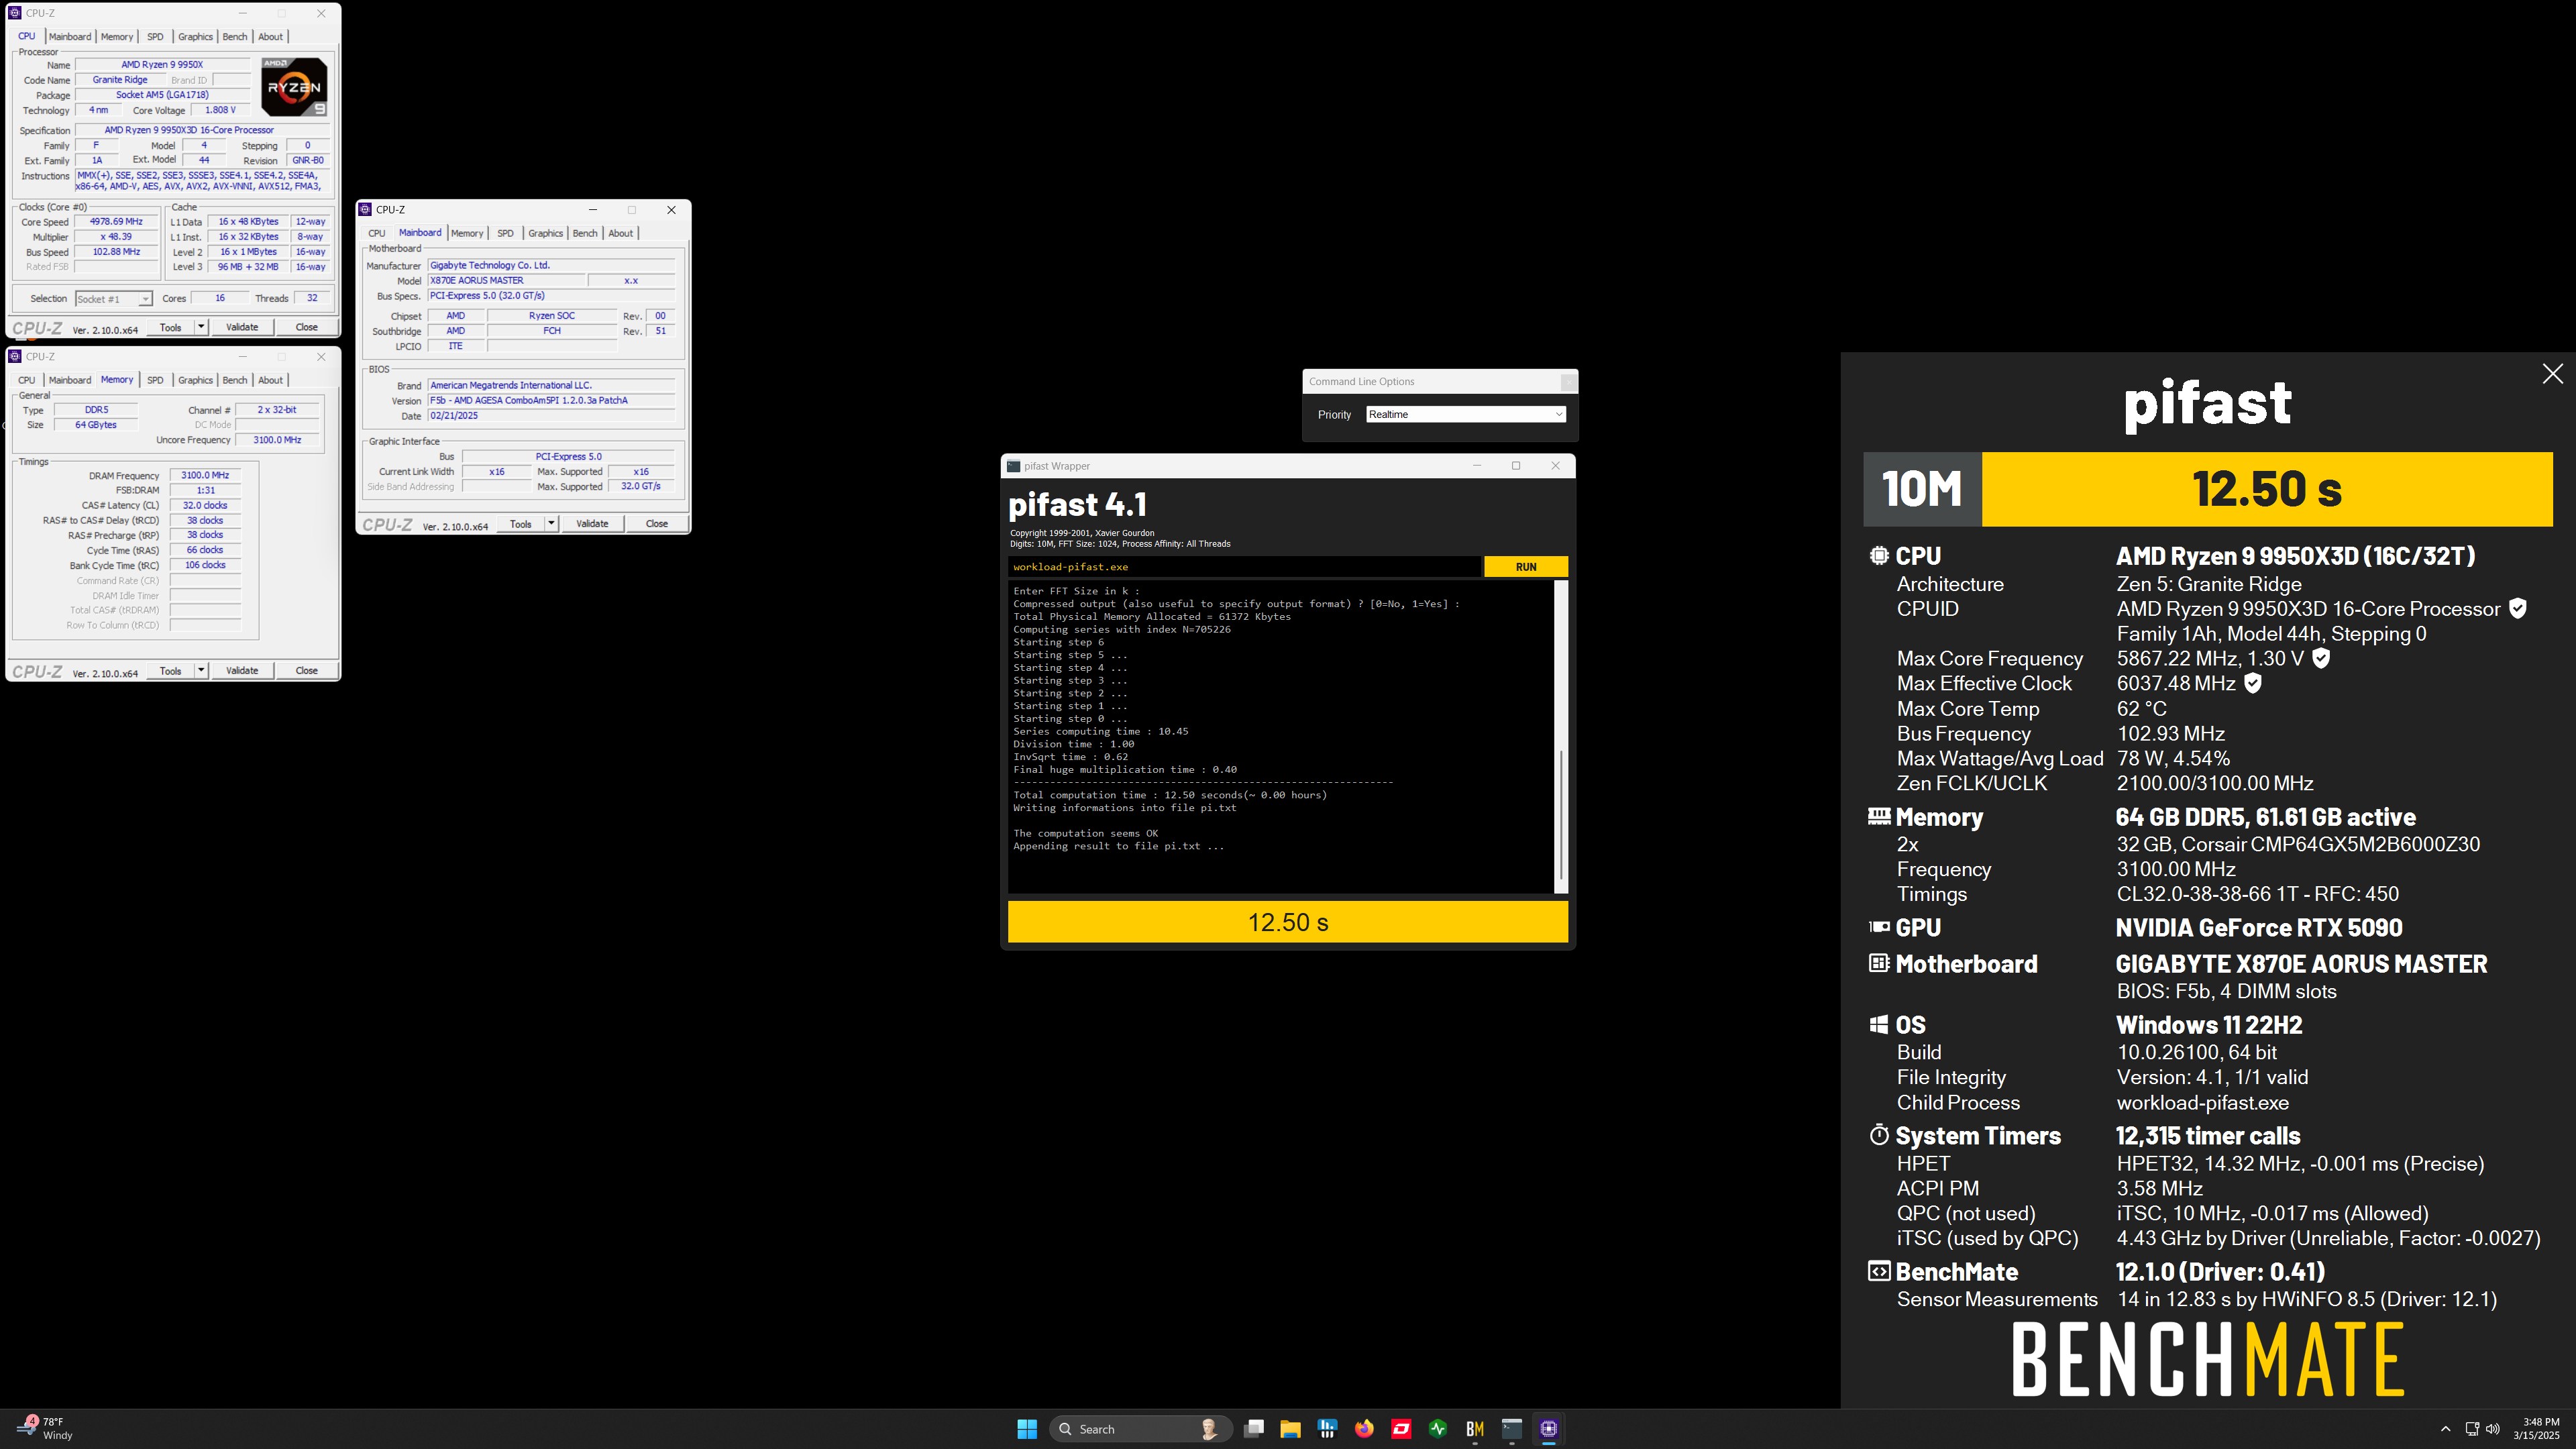Open the volume control in system tray
The width and height of the screenshot is (2576, 1449).
pos(2493,1429)
